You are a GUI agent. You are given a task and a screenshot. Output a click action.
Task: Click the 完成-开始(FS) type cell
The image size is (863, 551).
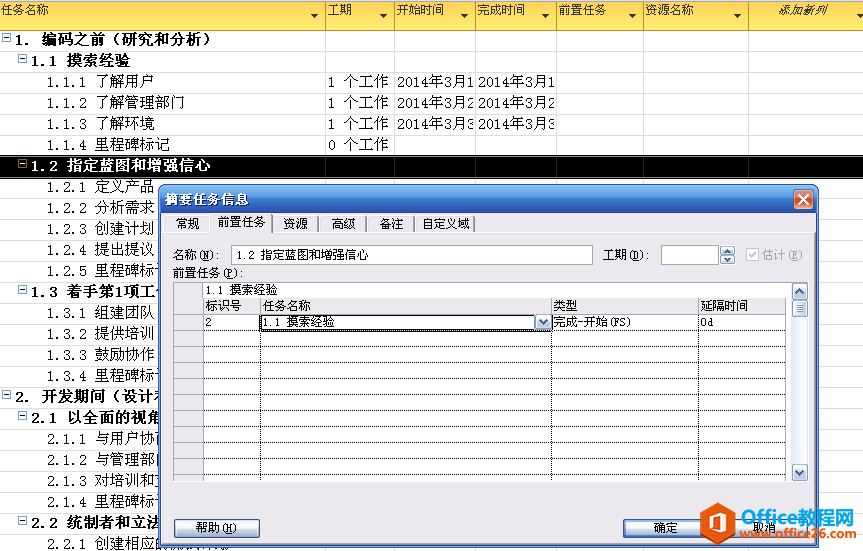pyautogui.click(x=625, y=323)
